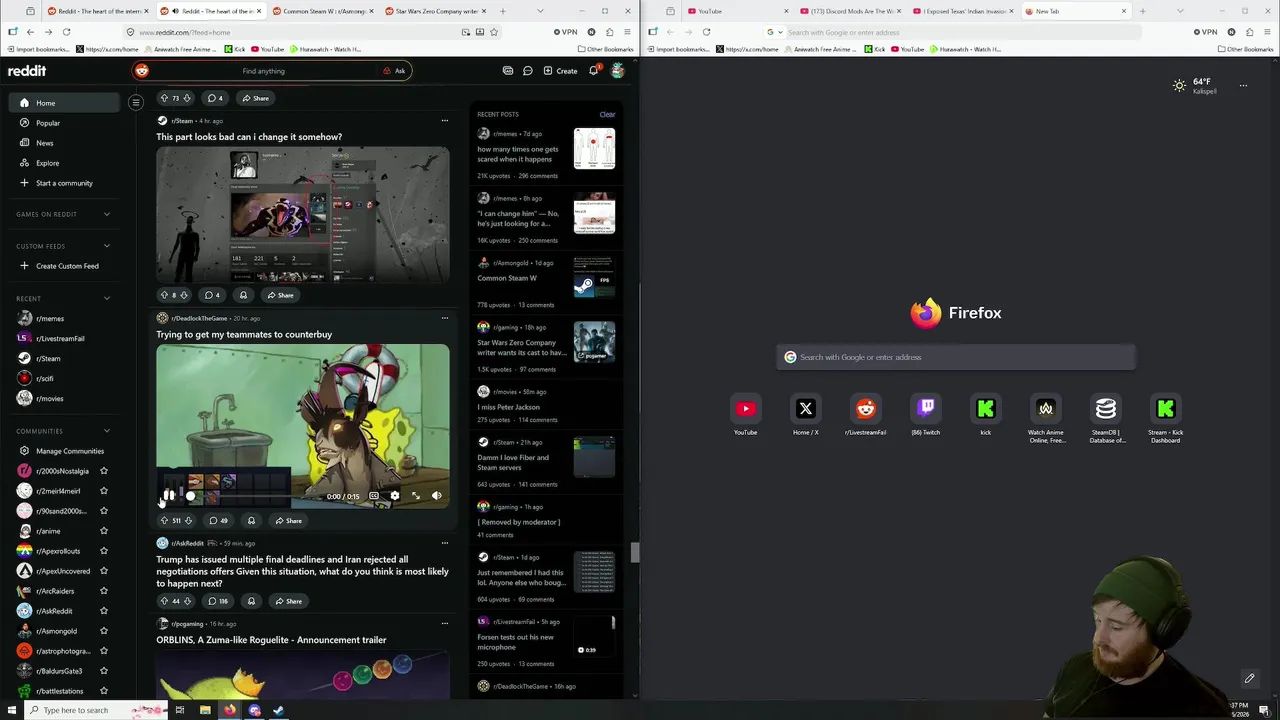Collapse the Recent section in sidebar
Screen dimensions: 1280x720
[107, 298]
